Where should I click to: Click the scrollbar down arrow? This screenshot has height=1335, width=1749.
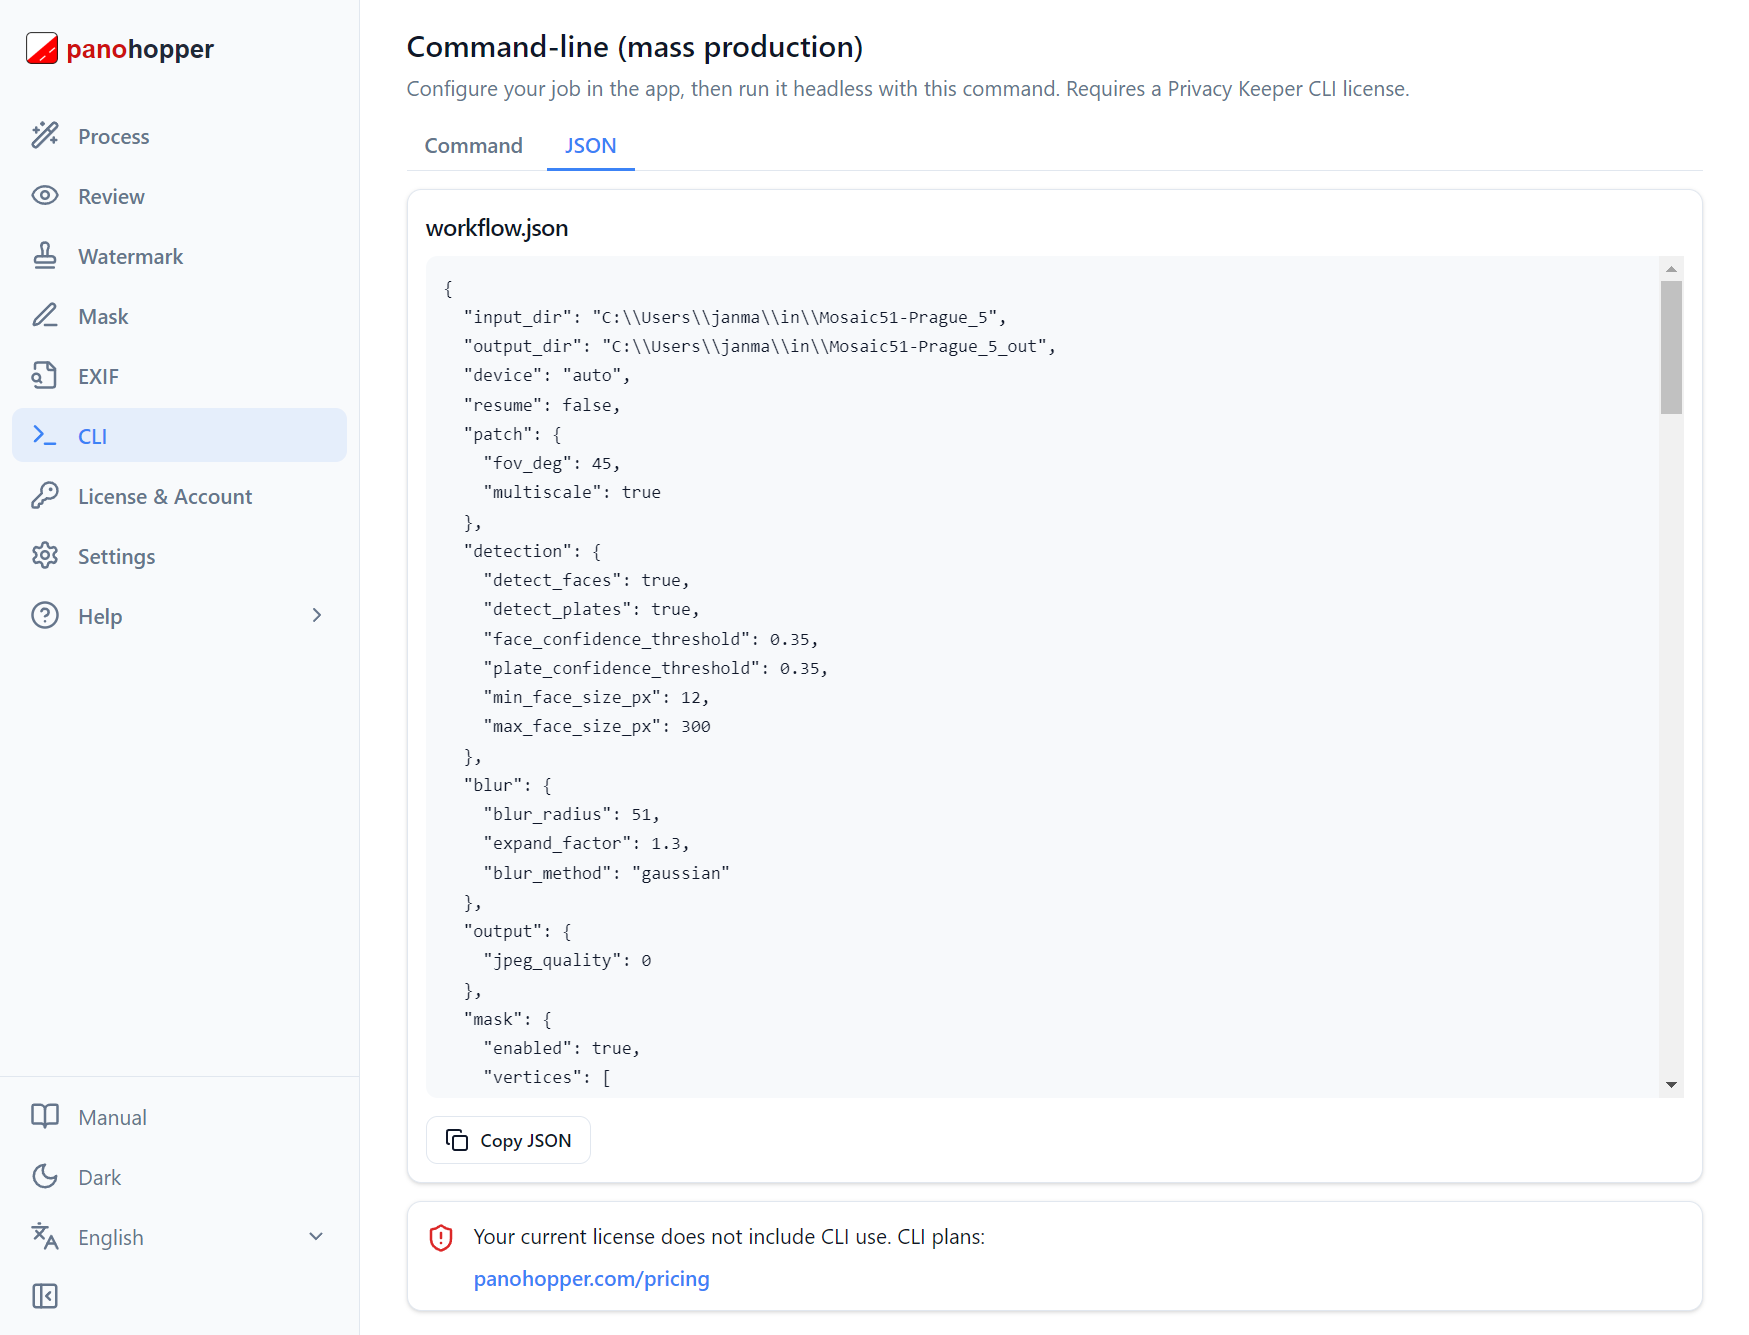coord(1671,1085)
